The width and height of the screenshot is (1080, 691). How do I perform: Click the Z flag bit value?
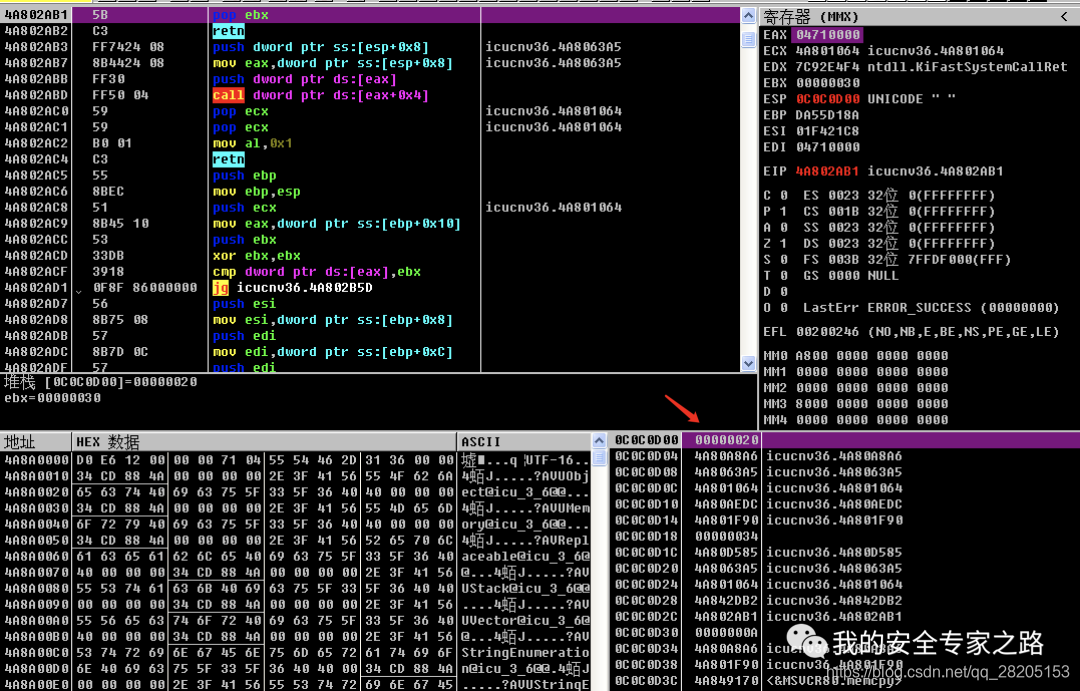(x=784, y=243)
